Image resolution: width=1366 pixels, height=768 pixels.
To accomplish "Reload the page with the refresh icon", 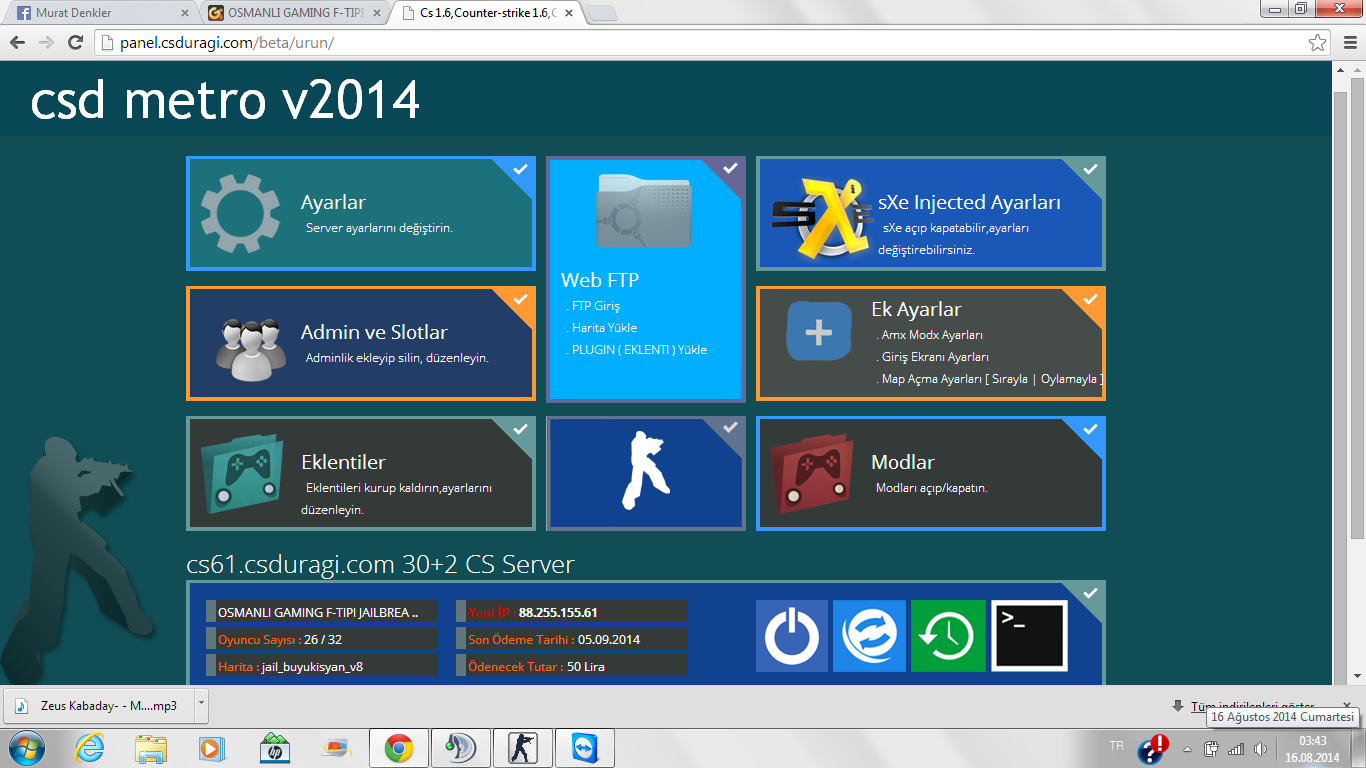I will [x=75, y=43].
